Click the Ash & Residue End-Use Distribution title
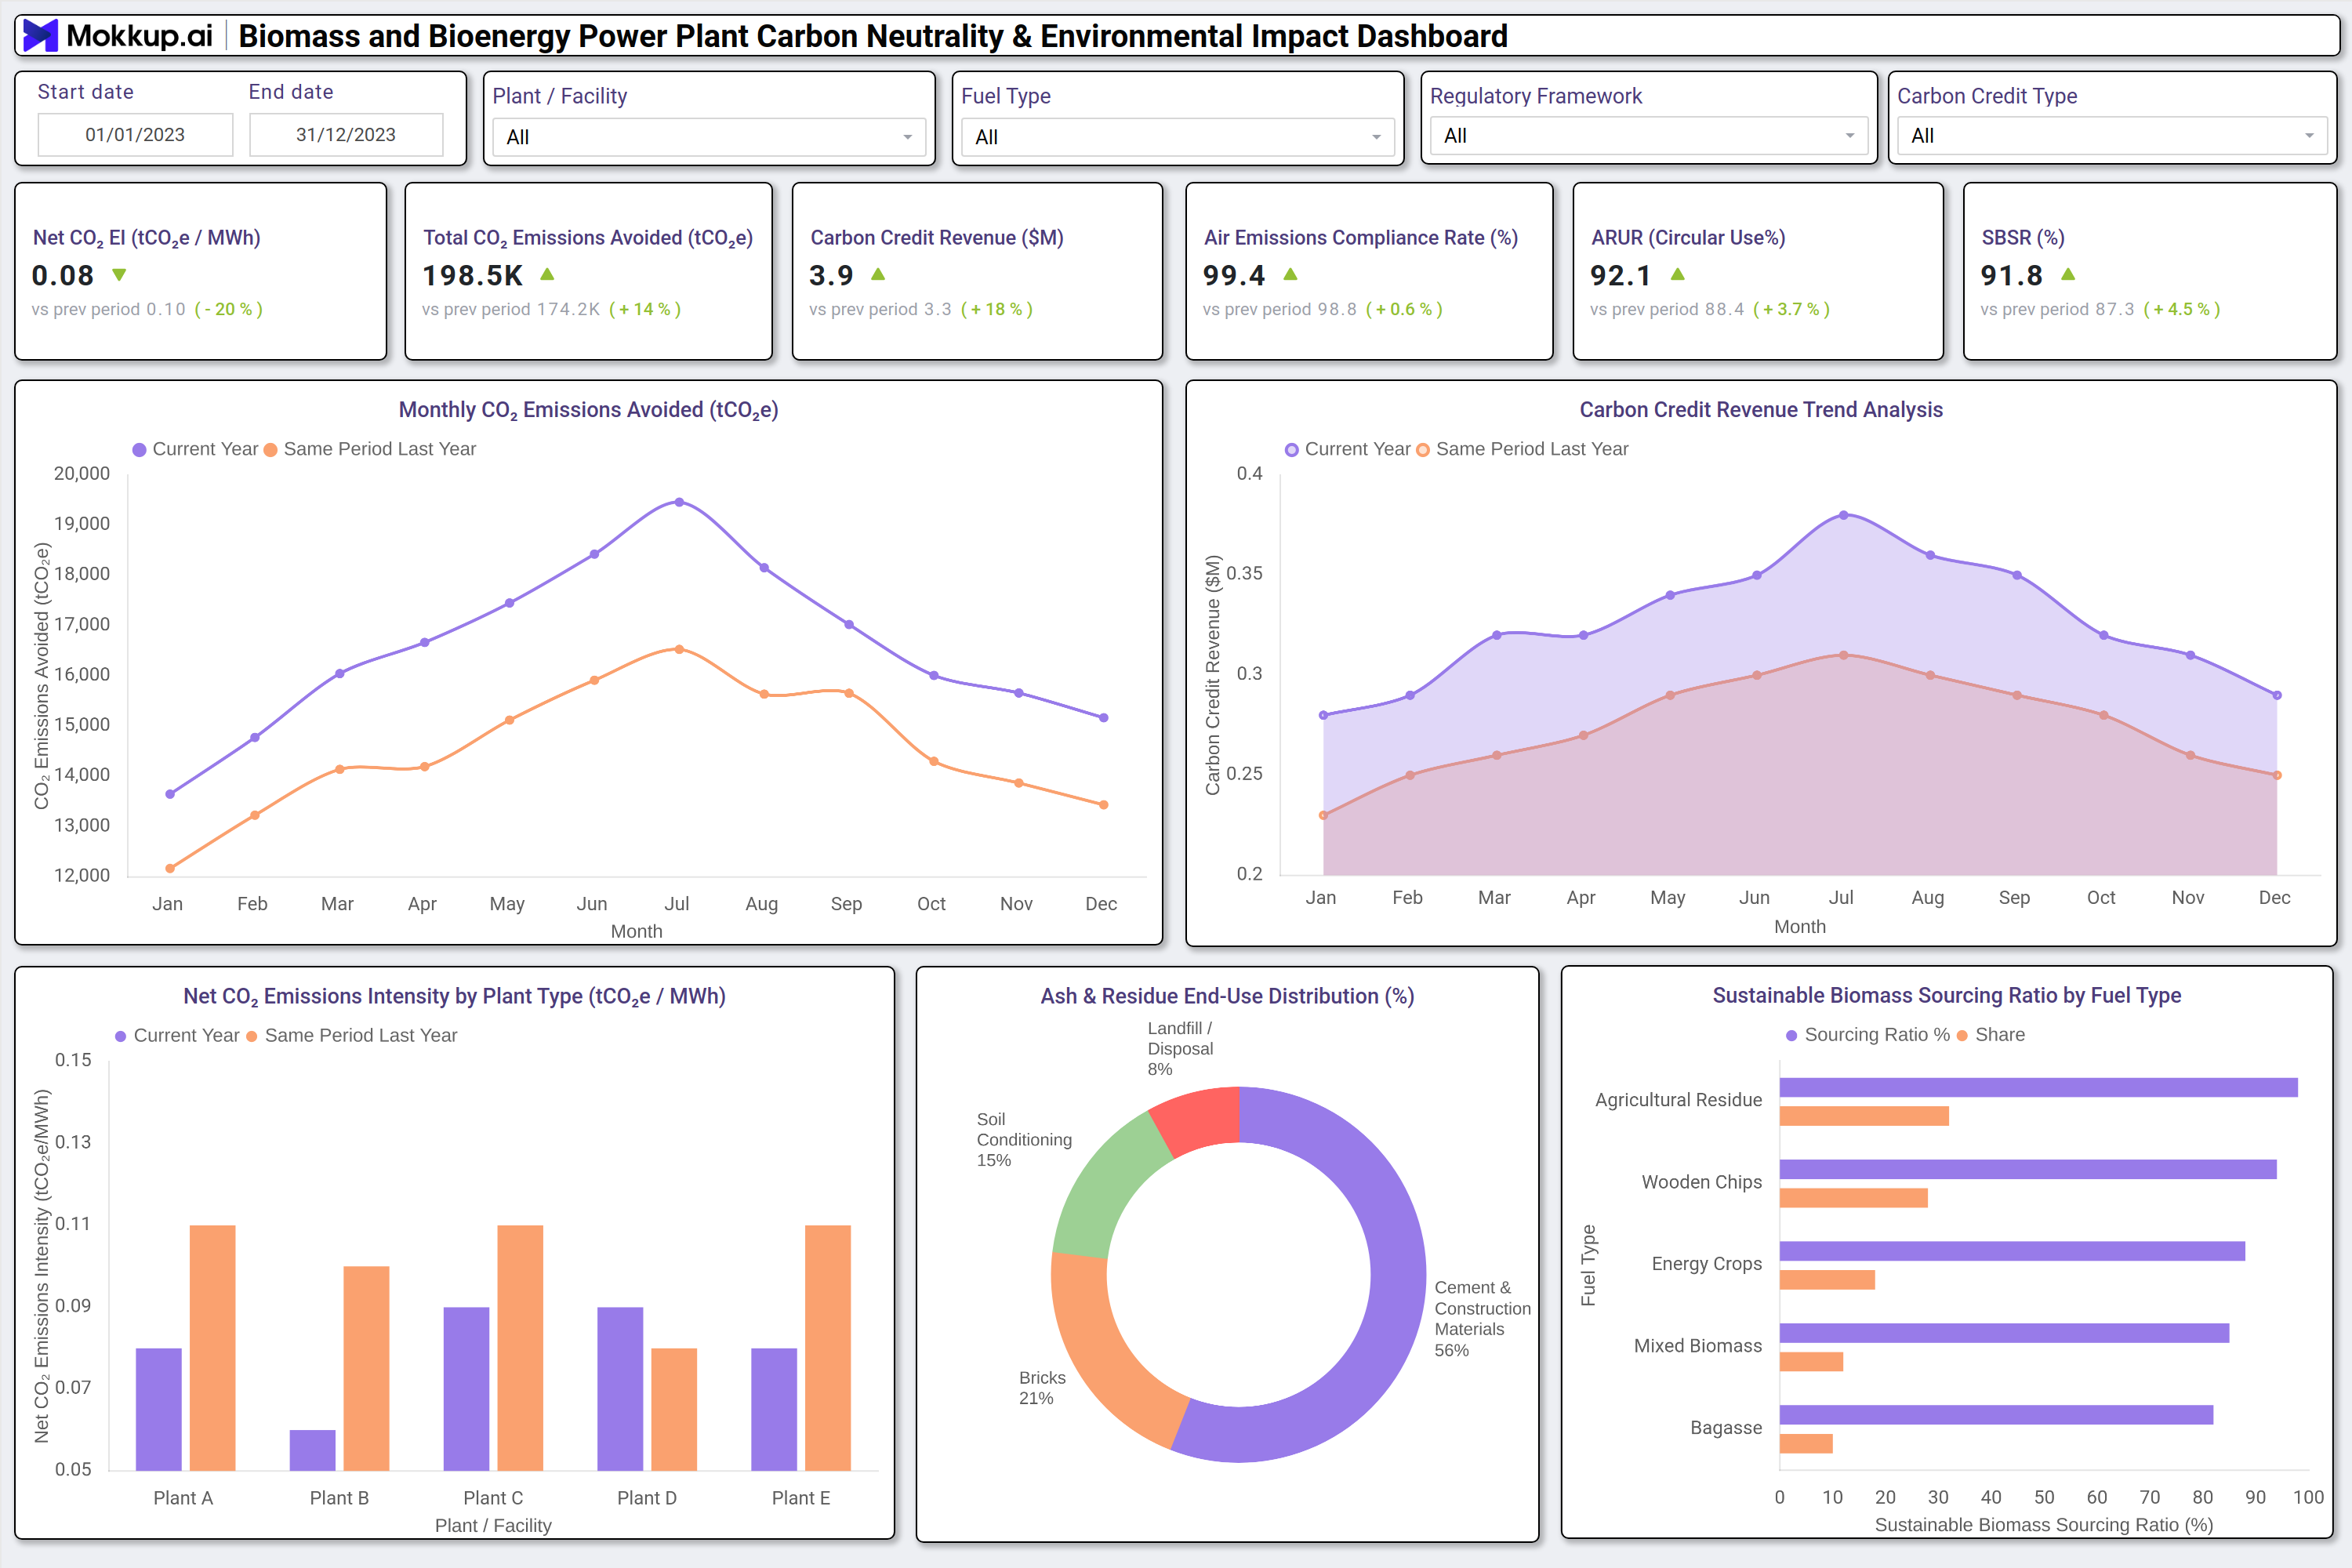Viewport: 2352px width, 1568px height. (1227, 996)
